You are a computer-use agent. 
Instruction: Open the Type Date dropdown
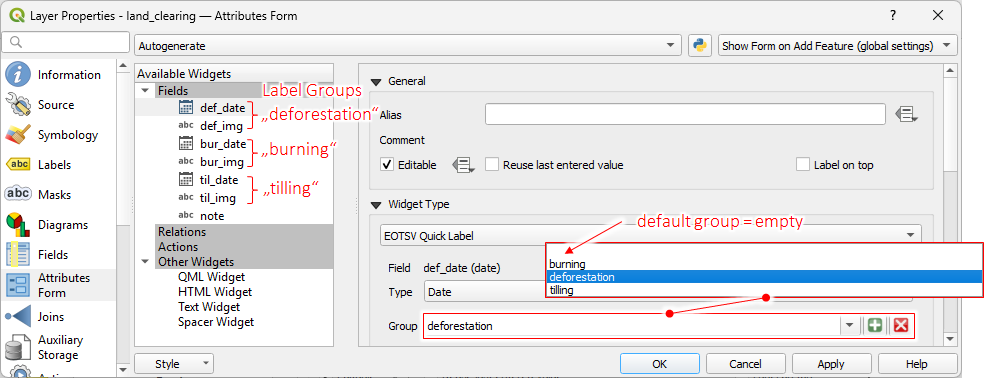(x=485, y=292)
